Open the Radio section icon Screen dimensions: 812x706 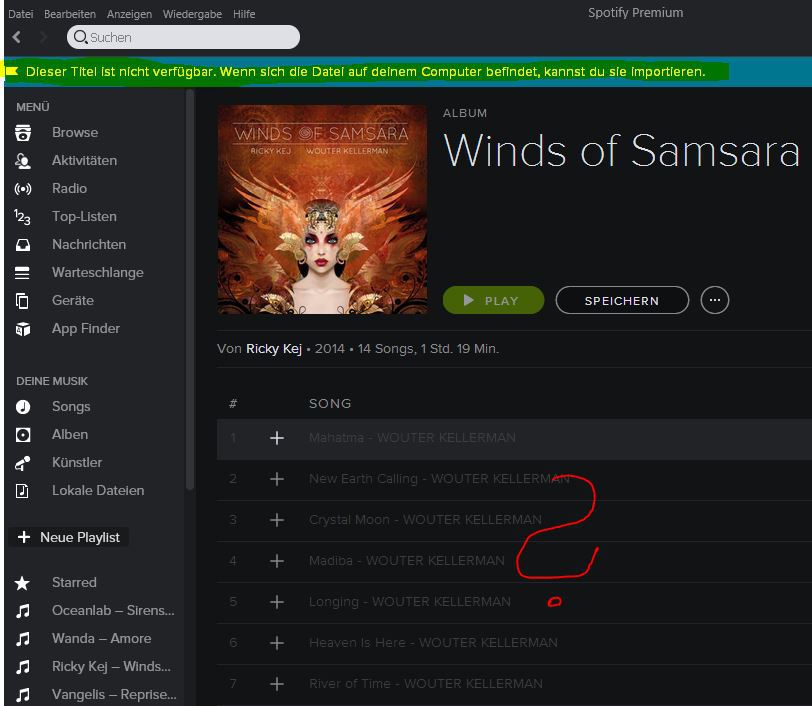[22, 188]
